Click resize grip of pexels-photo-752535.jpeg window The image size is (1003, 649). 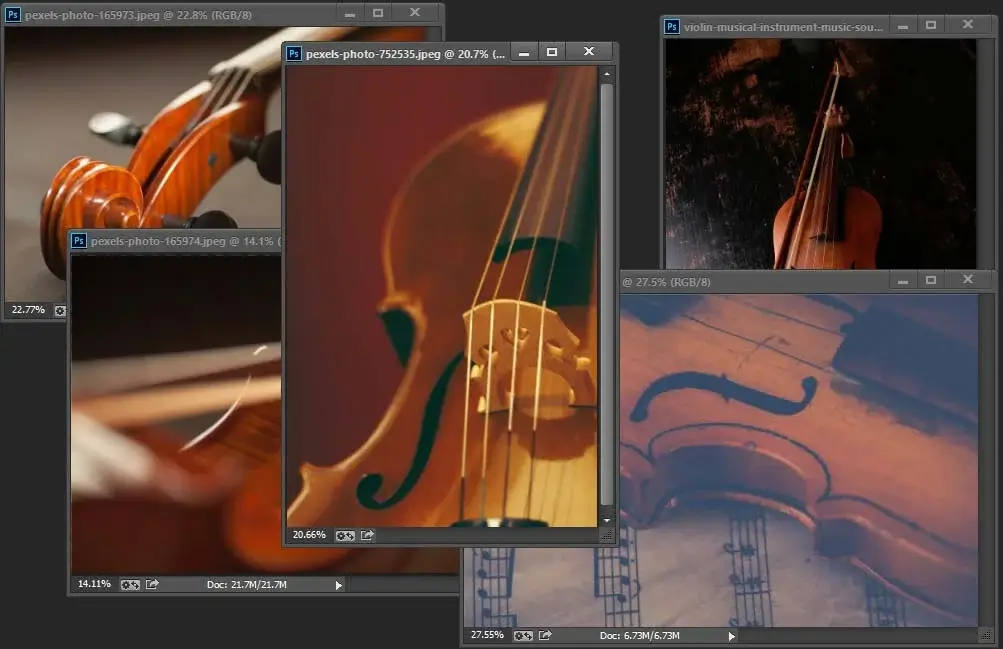(606, 536)
